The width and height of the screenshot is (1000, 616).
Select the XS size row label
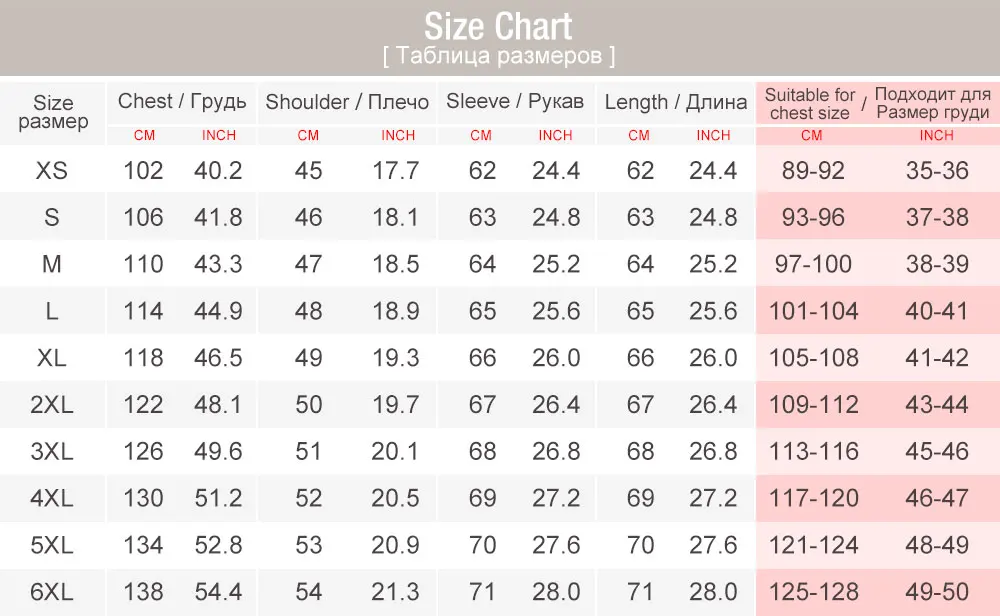pos(52,170)
